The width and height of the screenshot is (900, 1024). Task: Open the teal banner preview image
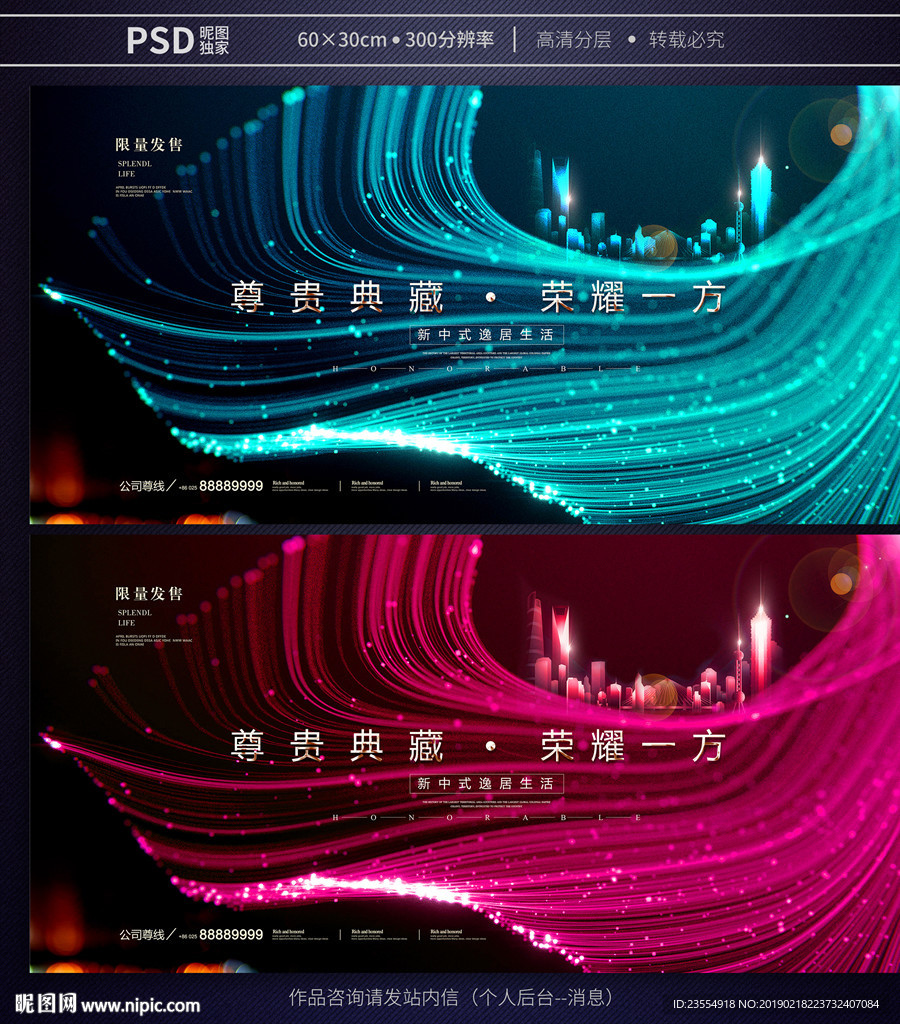(x=464, y=304)
